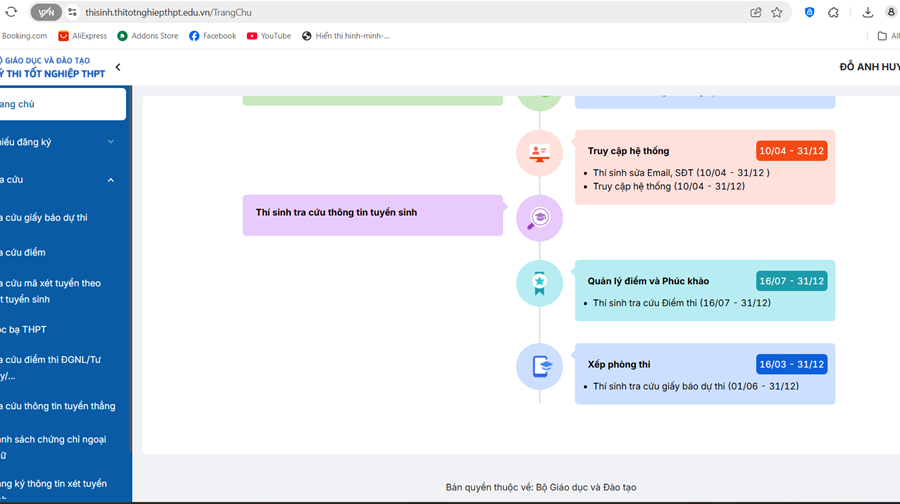Open Tra cứu giấy báo dự thi

point(45,217)
